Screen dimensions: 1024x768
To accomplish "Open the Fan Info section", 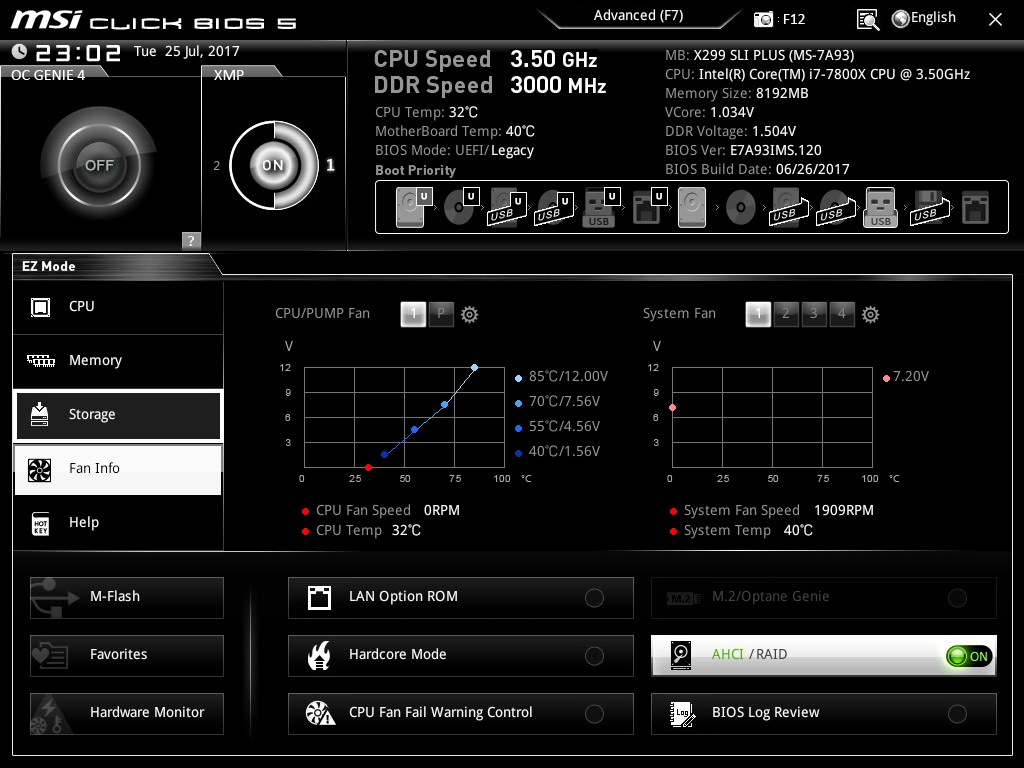I will [118, 469].
